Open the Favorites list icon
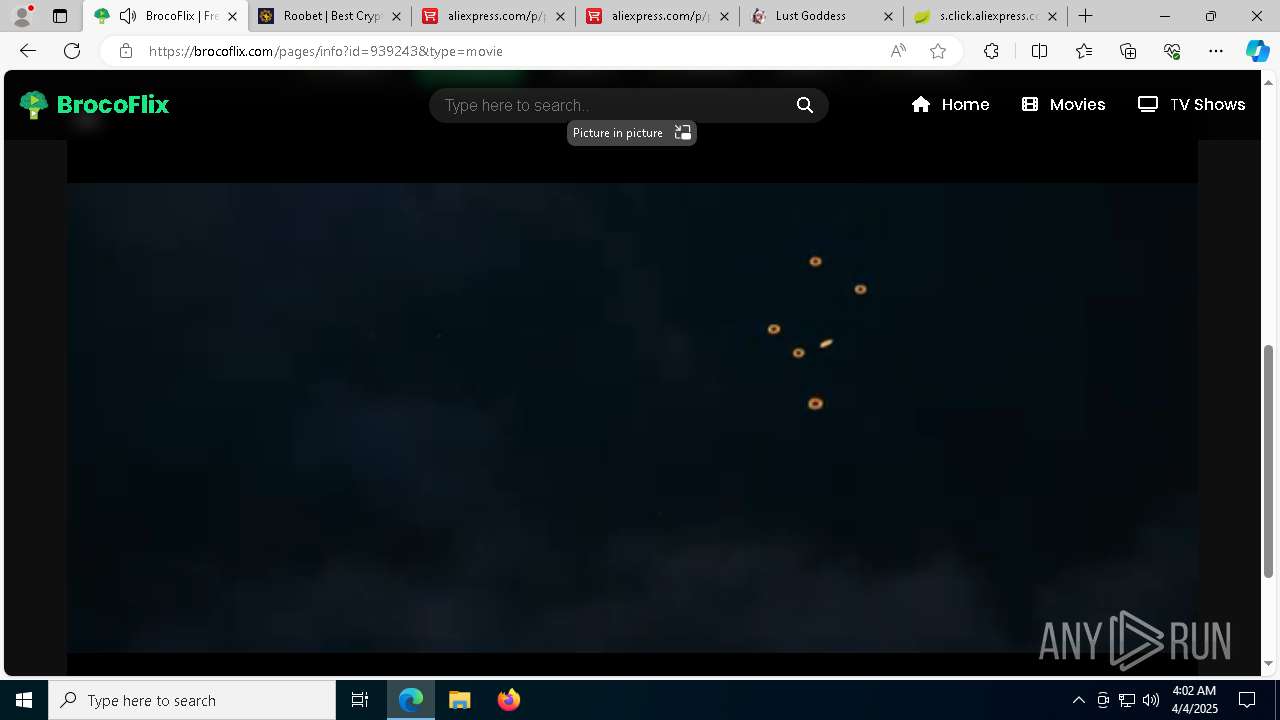This screenshot has height=720, width=1280. pyautogui.click(x=1084, y=51)
